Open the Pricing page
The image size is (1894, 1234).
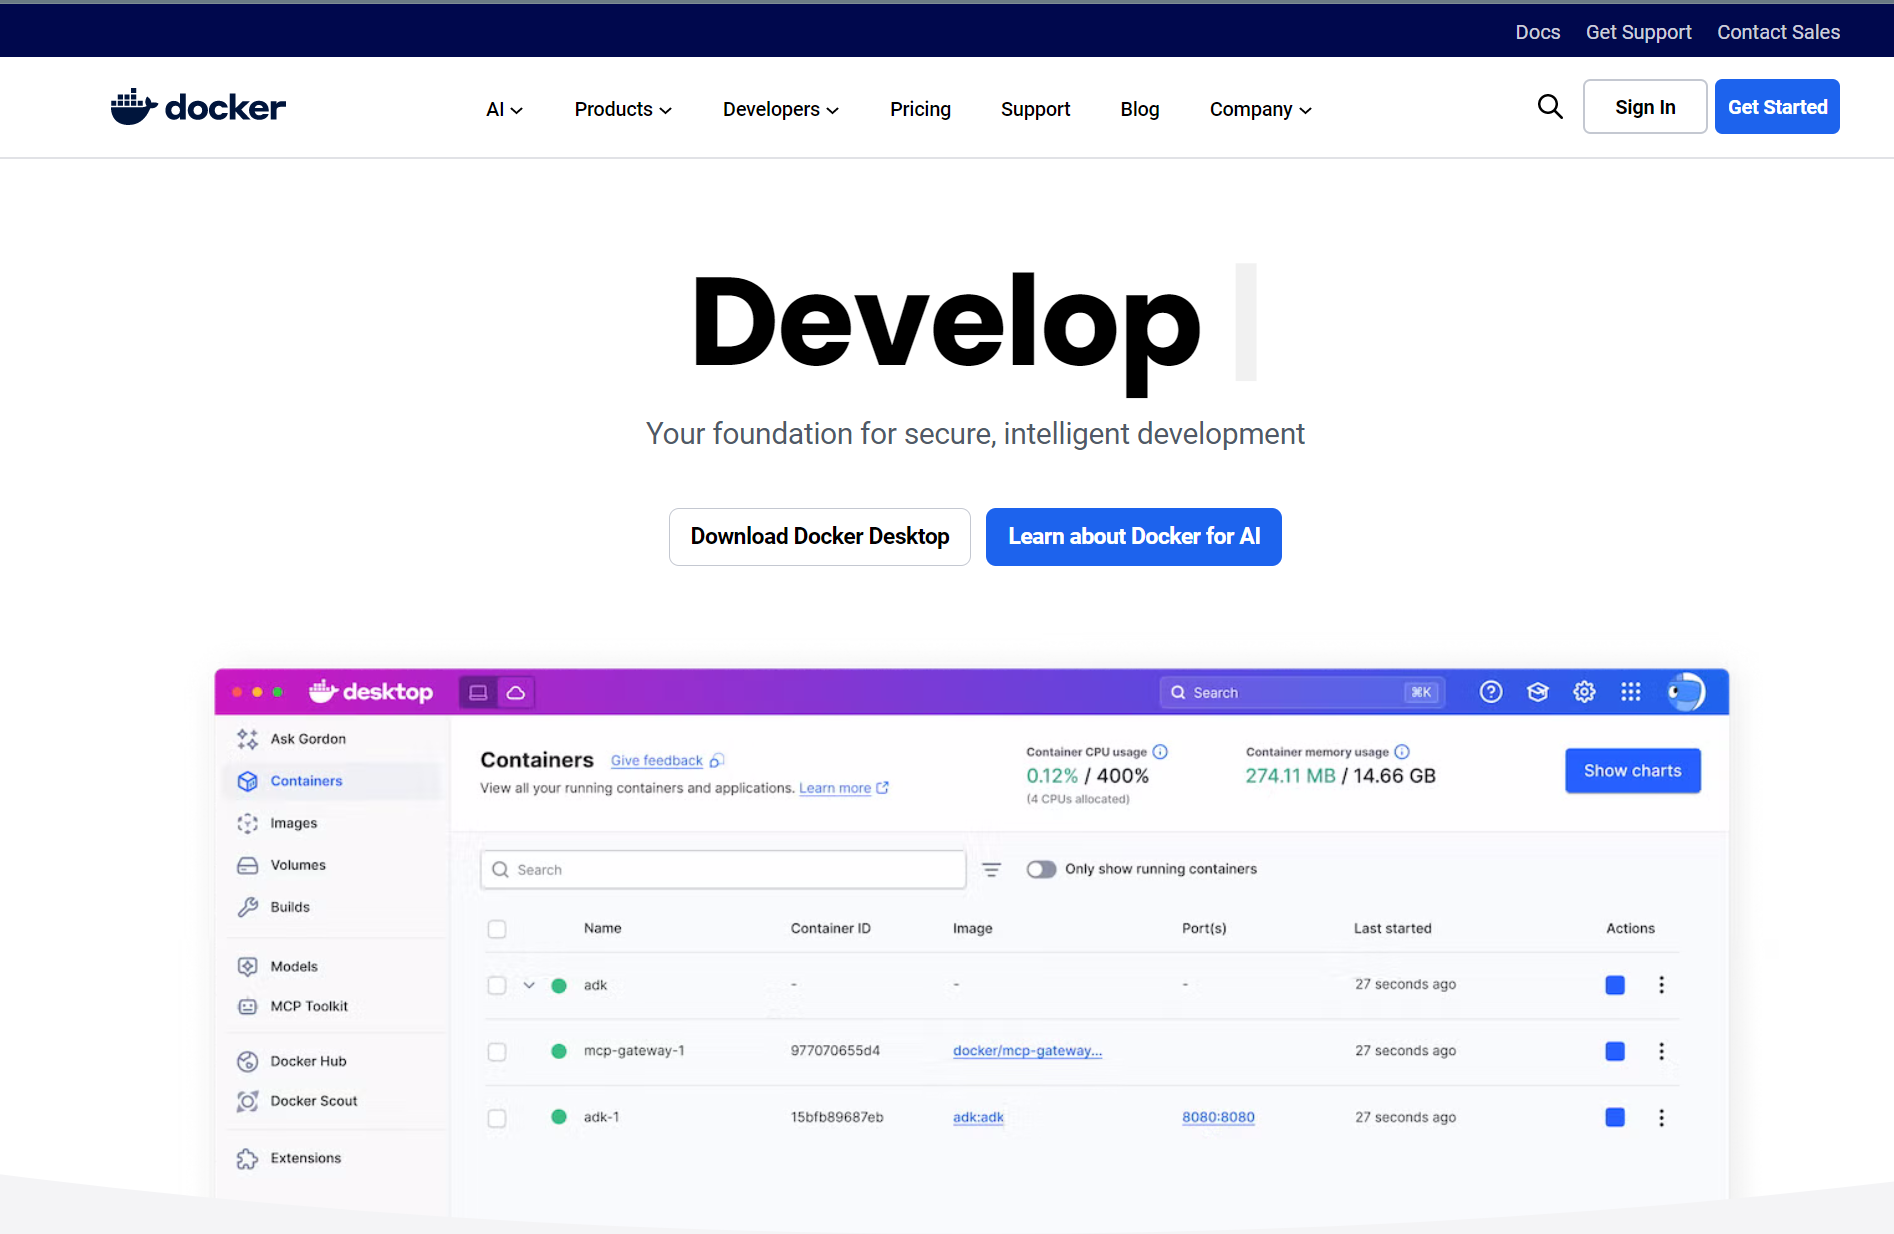coord(920,109)
